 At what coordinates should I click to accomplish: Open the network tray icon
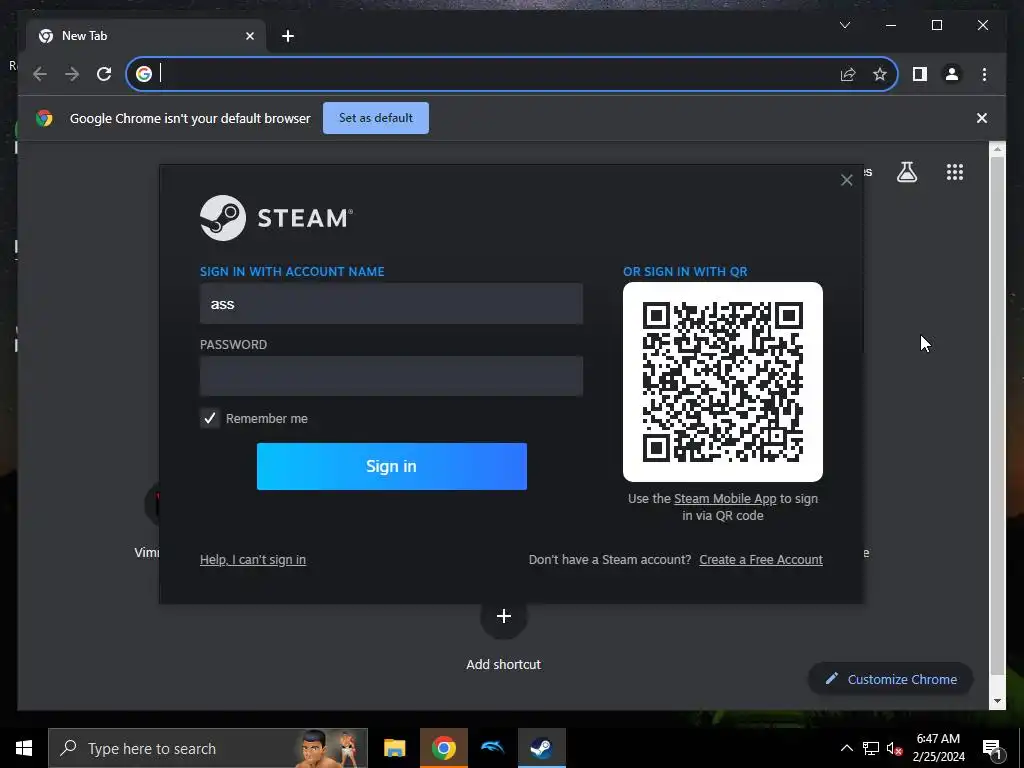pos(871,748)
